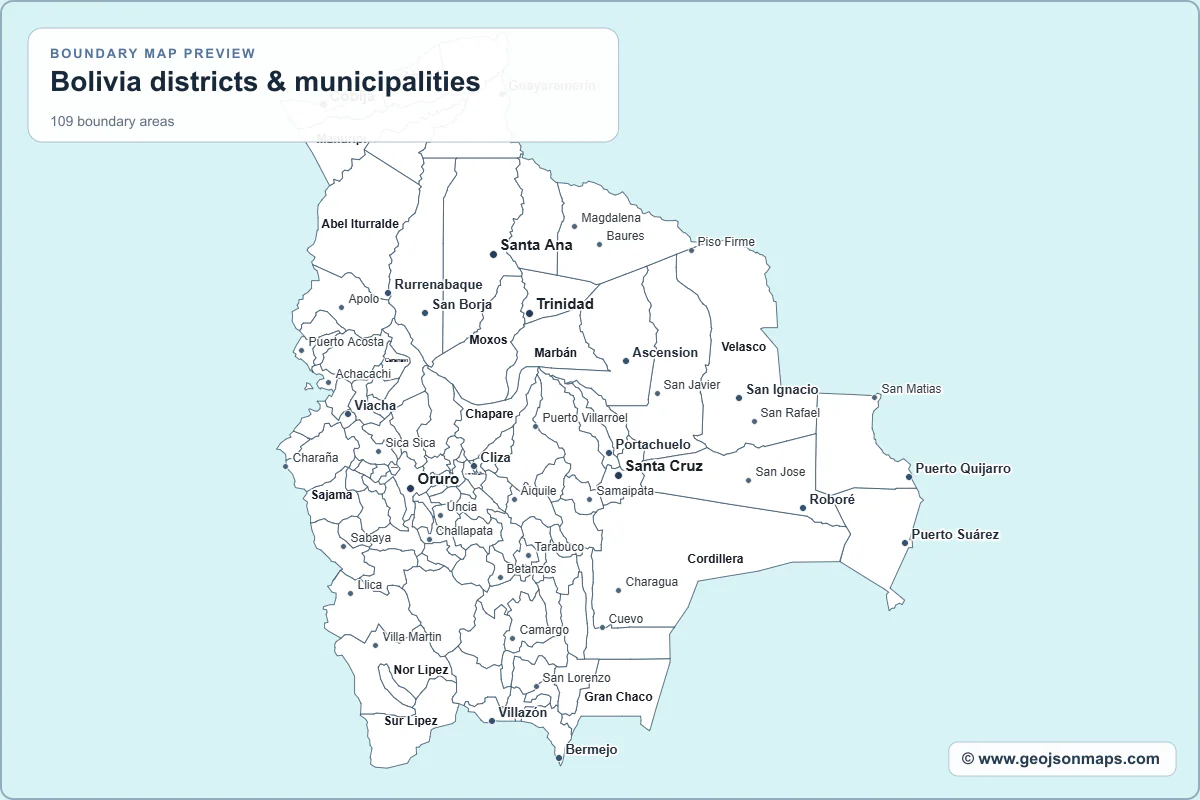Select the Santa Ana label

(x=536, y=245)
